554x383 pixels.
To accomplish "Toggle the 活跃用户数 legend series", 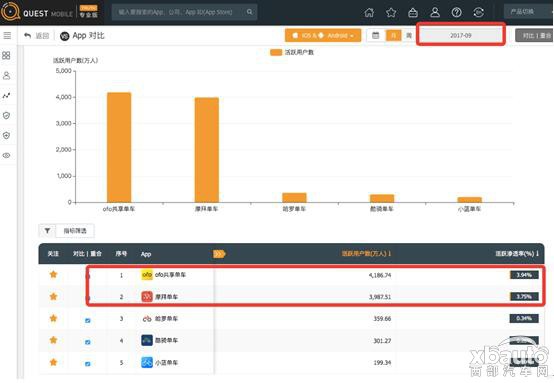I will click(292, 52).
